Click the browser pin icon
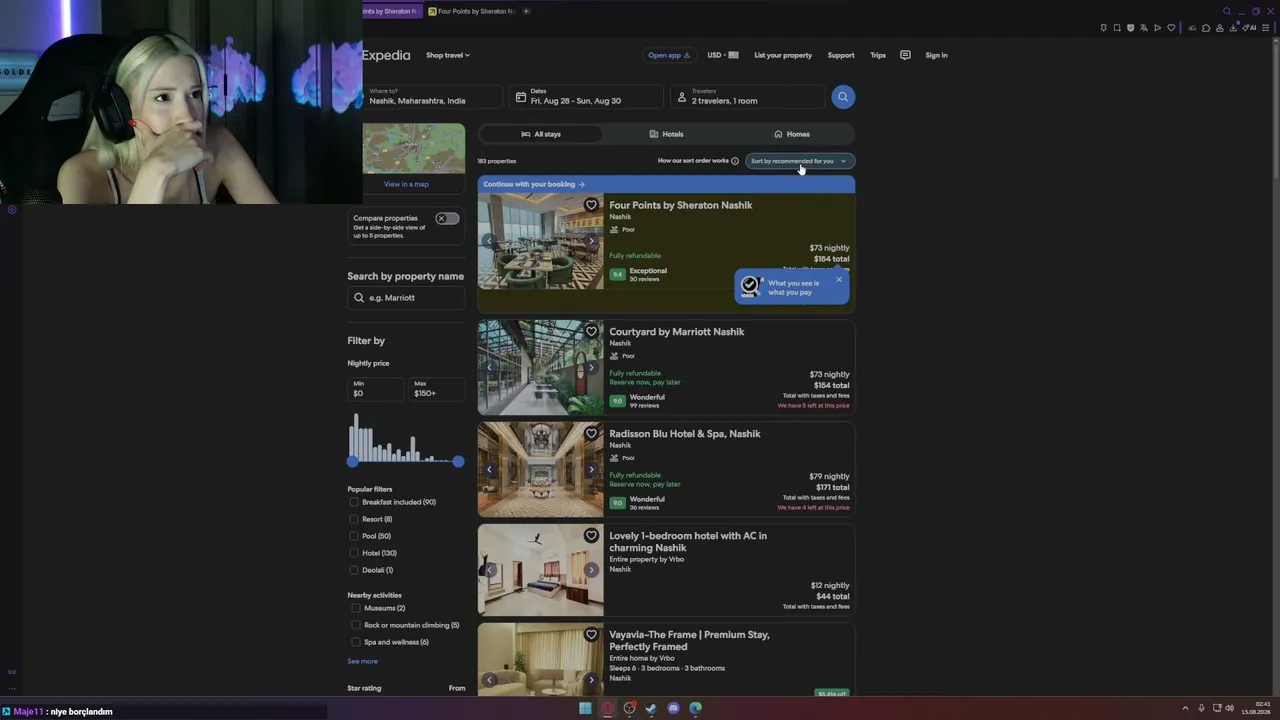 pos(1103,28)
